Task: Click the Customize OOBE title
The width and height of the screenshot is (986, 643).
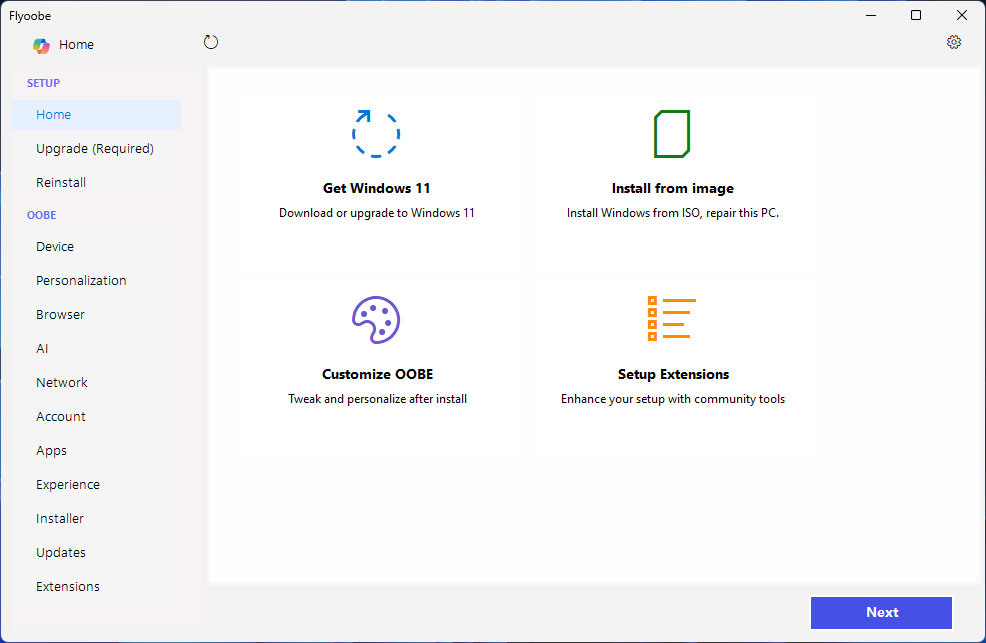Action: pyautogui.click(x=377, y=374)
